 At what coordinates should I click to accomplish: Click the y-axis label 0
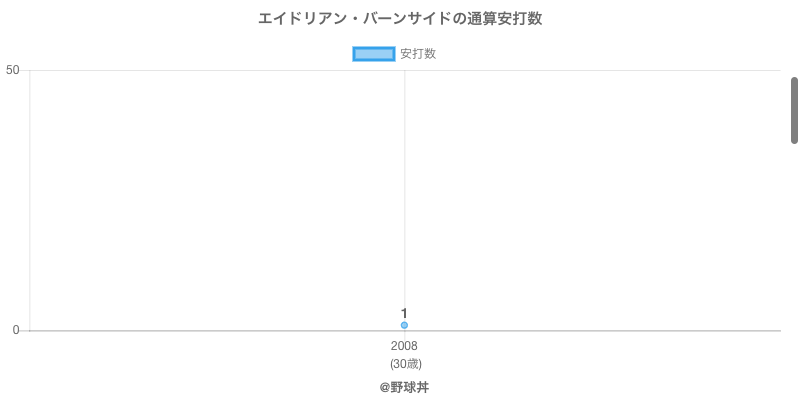pyautogui.click(x=16, y=331)
